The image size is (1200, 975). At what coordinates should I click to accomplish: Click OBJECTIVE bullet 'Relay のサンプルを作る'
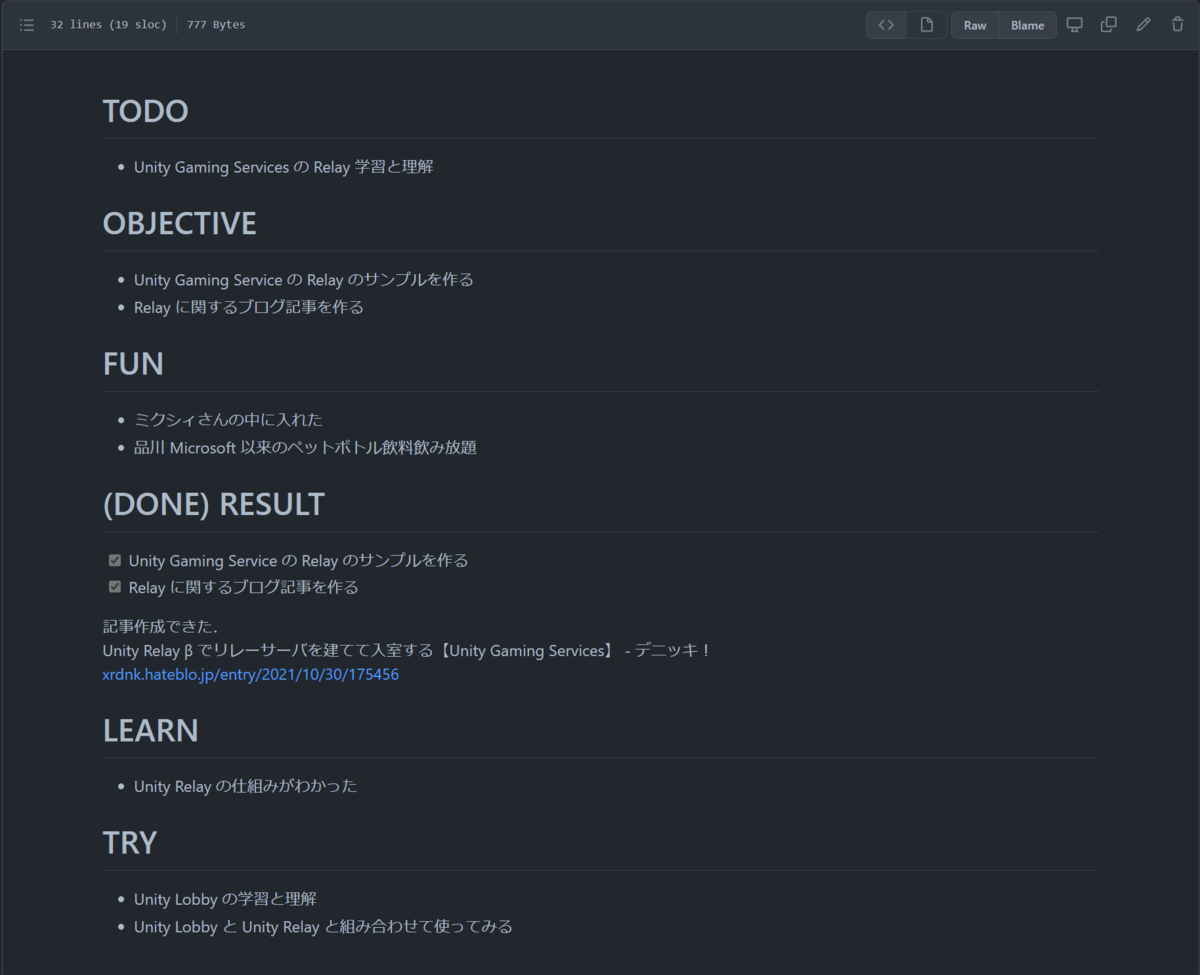tap(304, 279)
